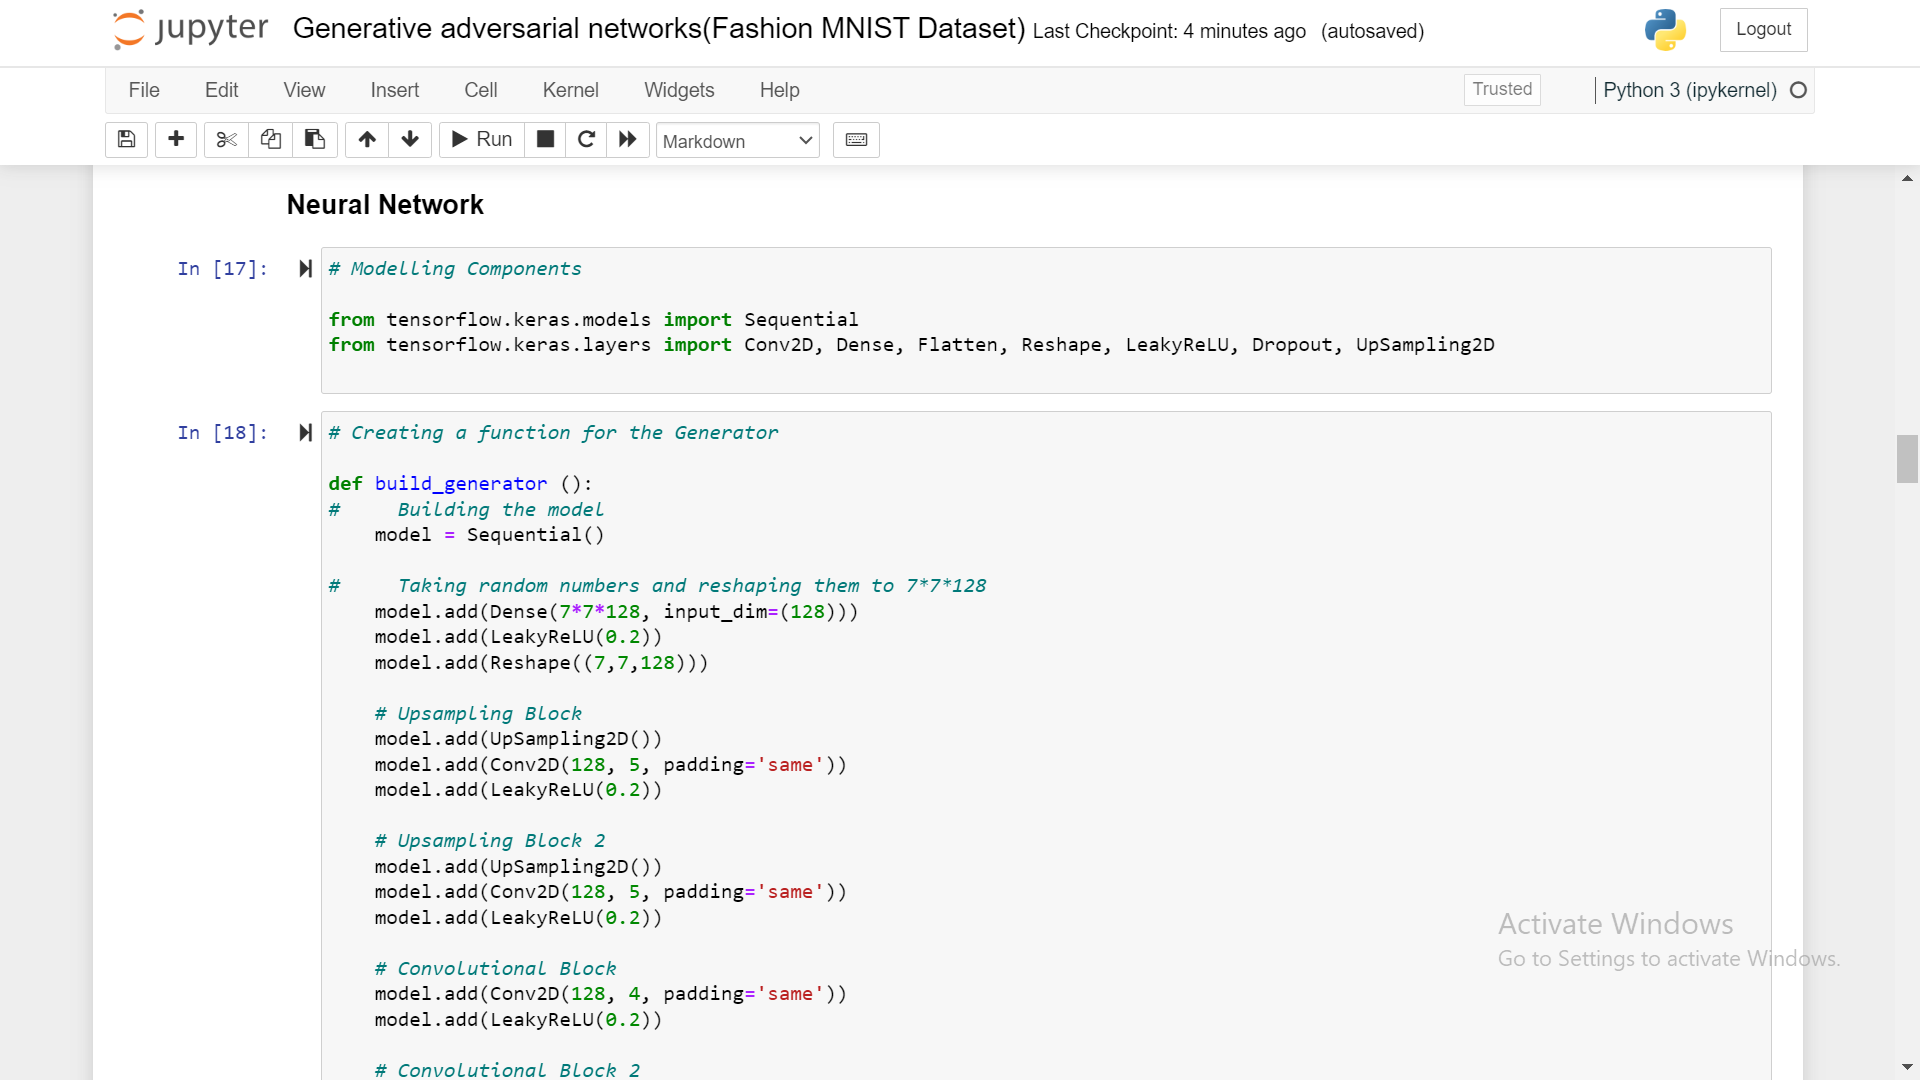Open the cell type Markdown dropdown

click(x=737, y=141)
